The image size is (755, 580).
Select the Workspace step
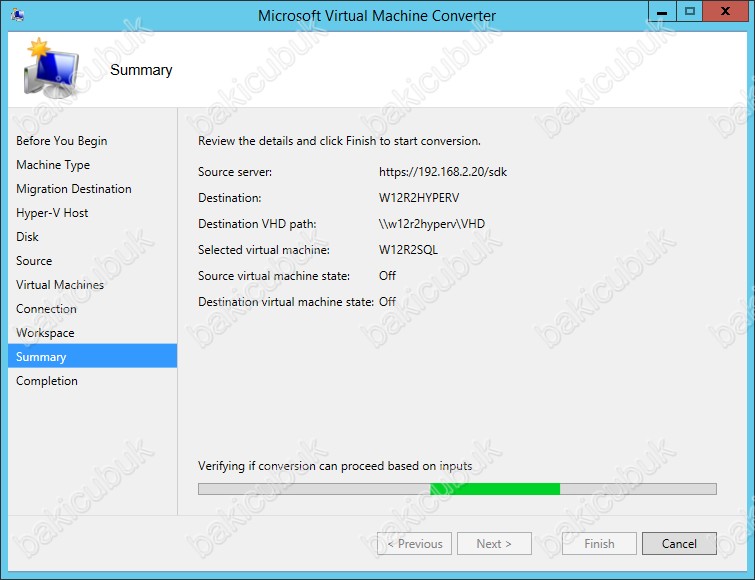[x=45, y=333]
